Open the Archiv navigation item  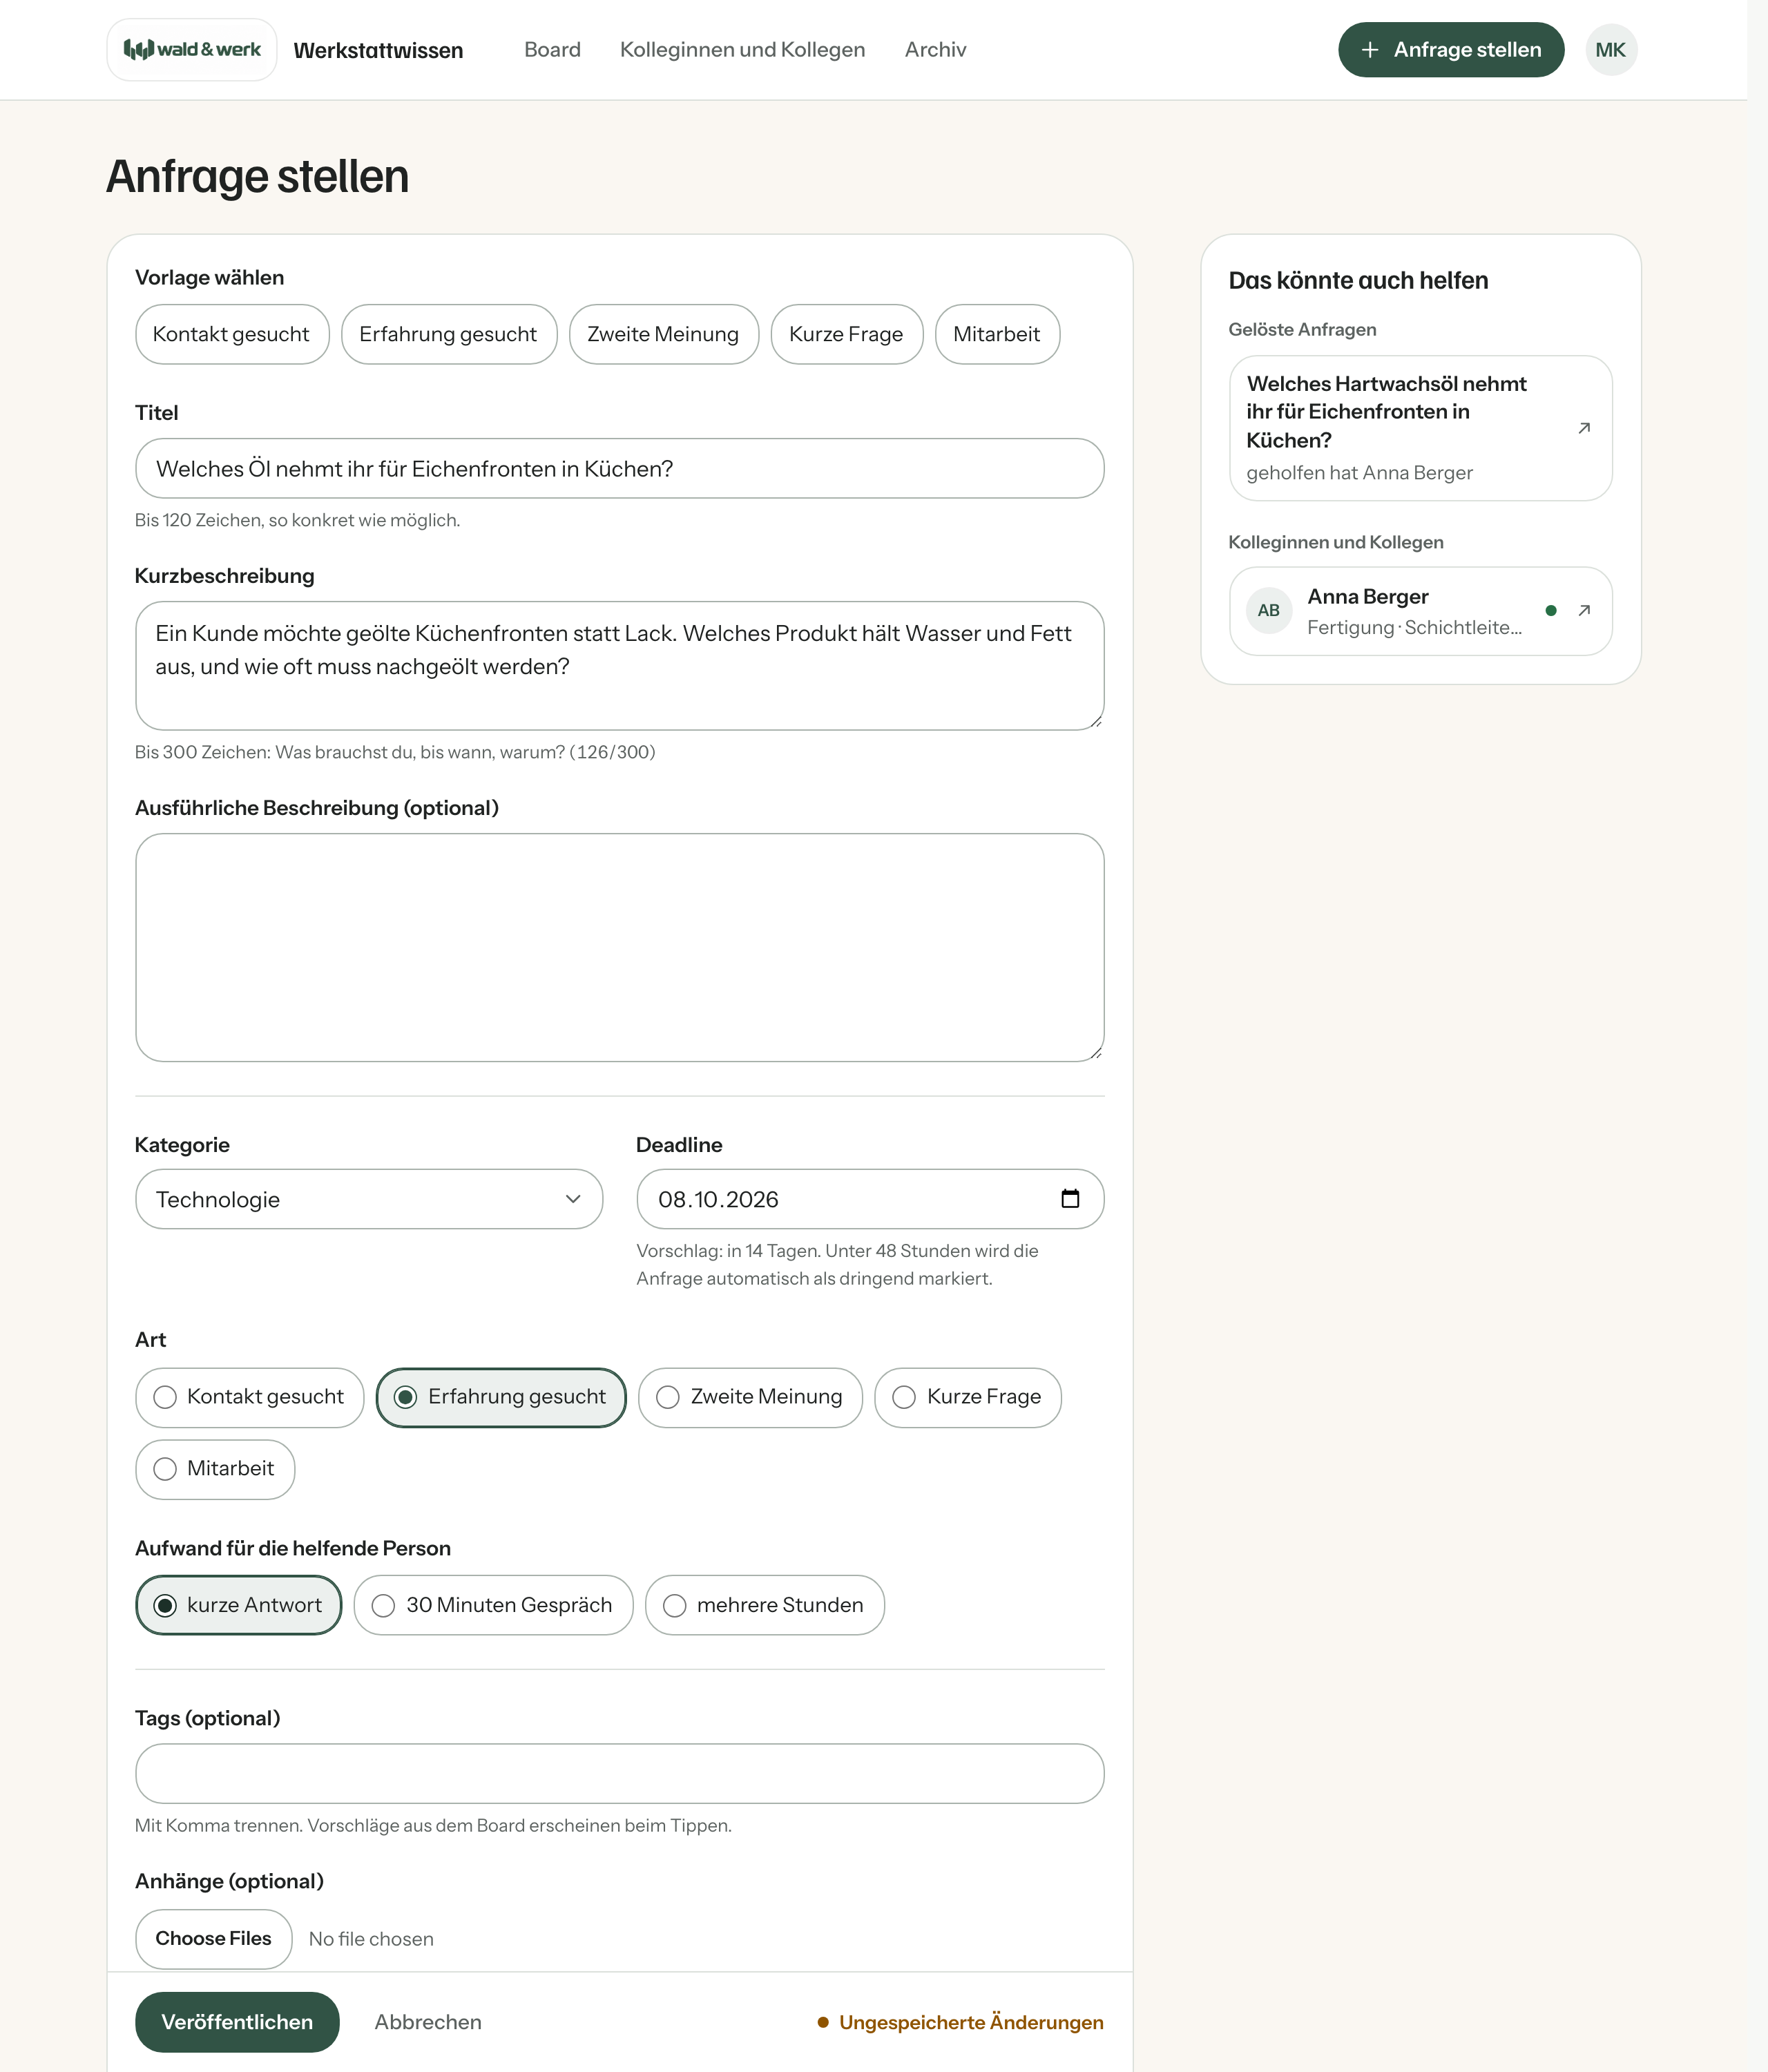coord(935,50)
